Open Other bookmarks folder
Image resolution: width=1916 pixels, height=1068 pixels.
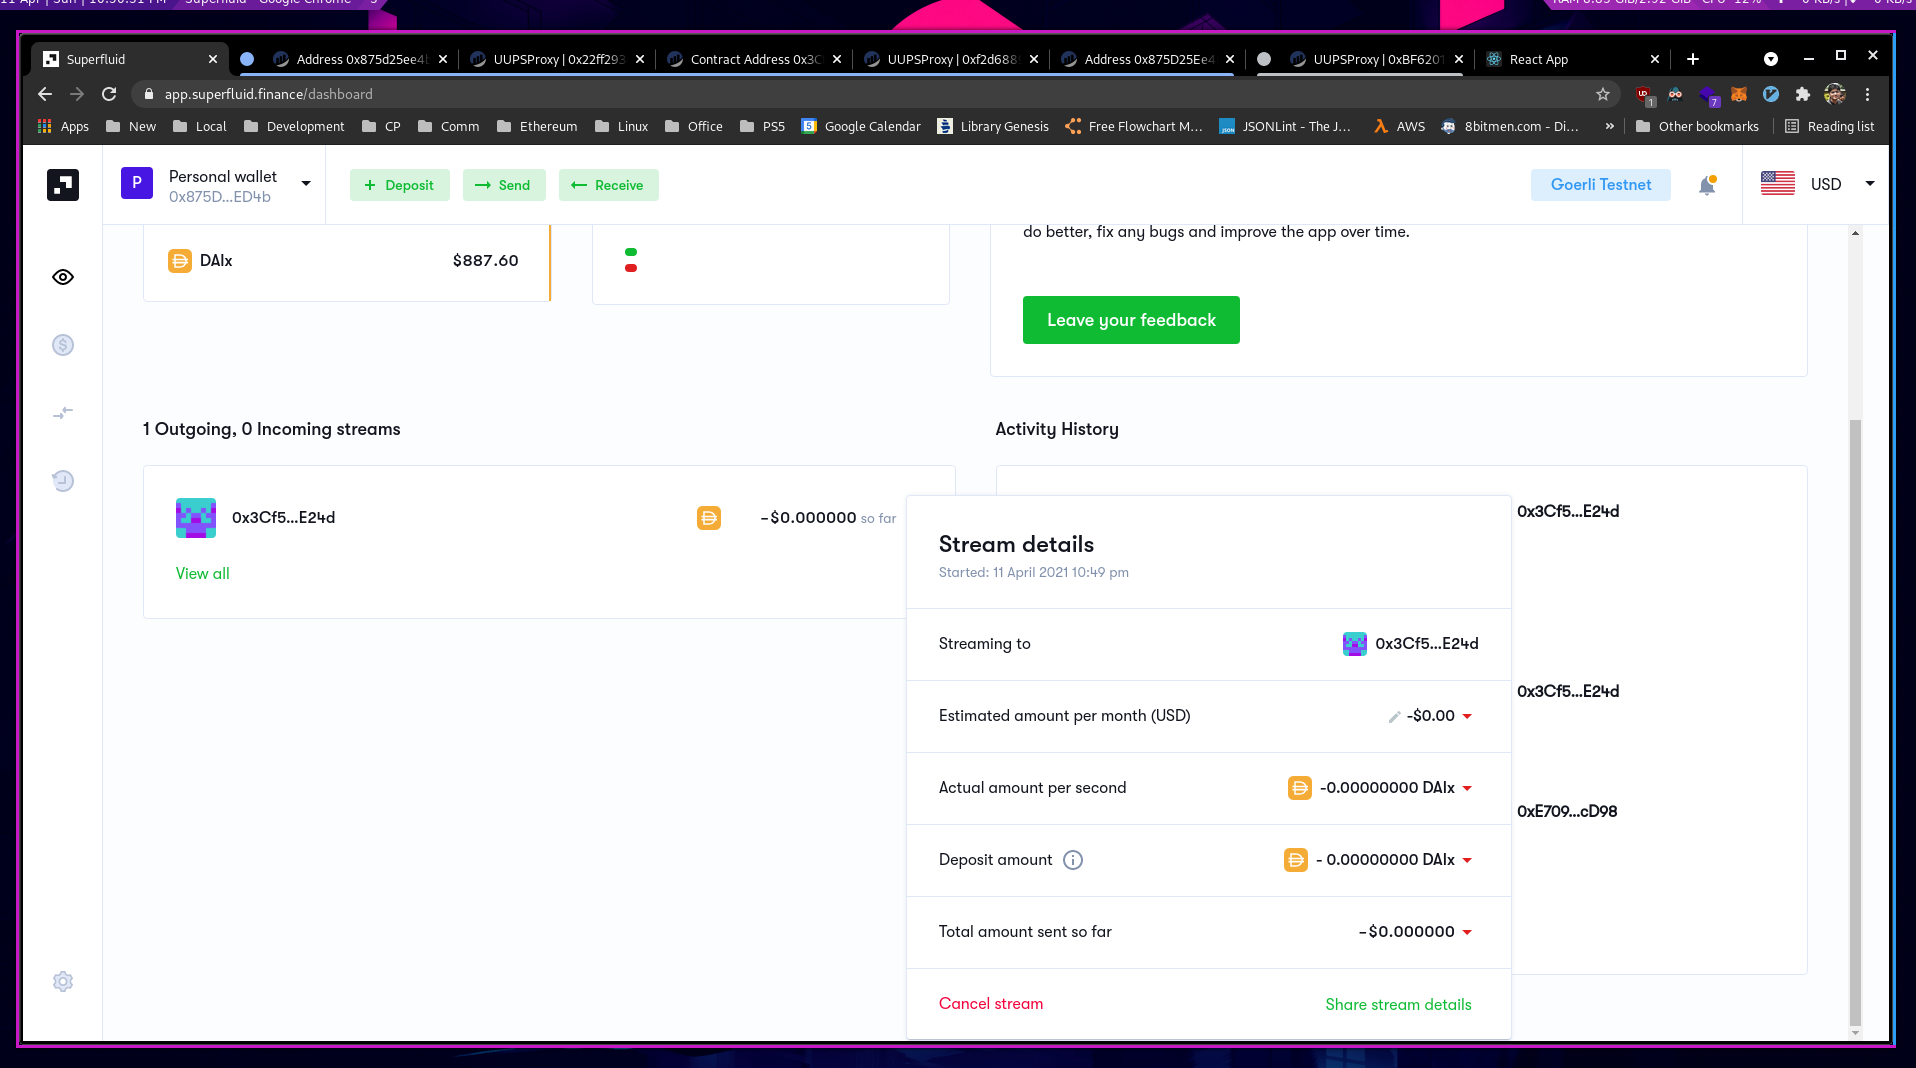click(1697, 126)
